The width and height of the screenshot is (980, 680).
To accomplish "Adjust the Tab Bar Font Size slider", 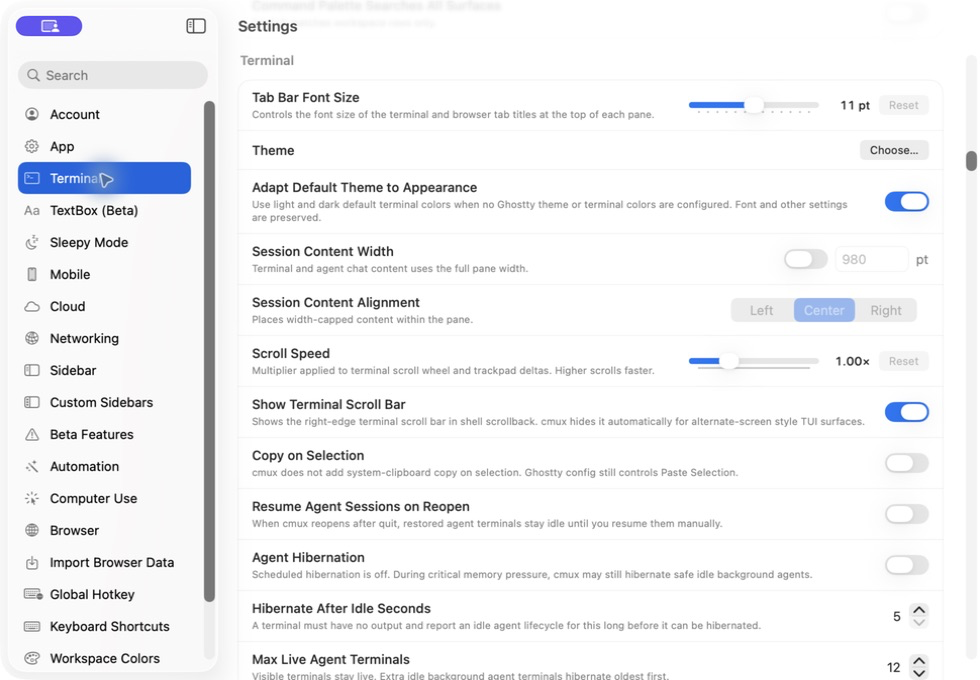I will click(753, 105).
